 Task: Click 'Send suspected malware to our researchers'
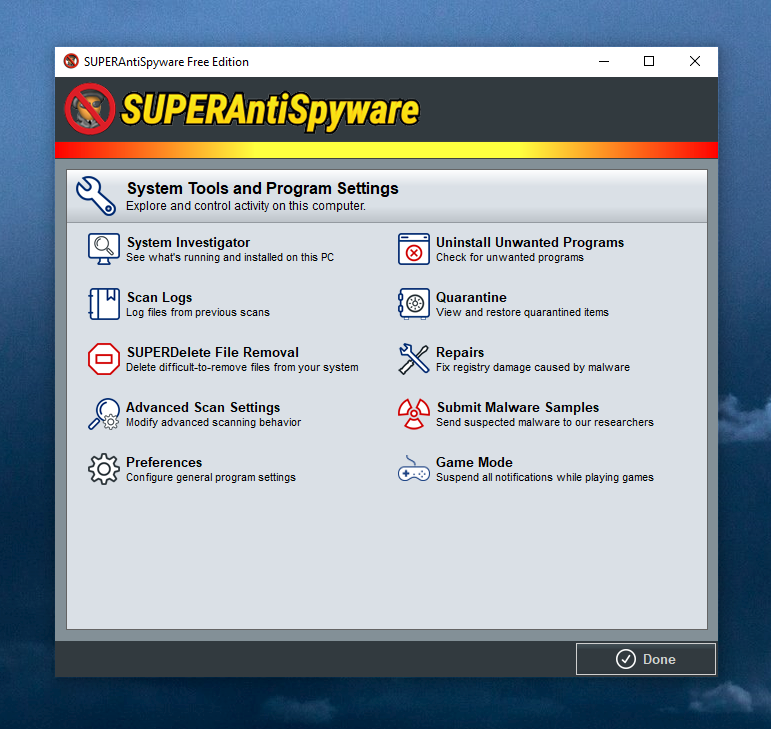click(545, 423)
